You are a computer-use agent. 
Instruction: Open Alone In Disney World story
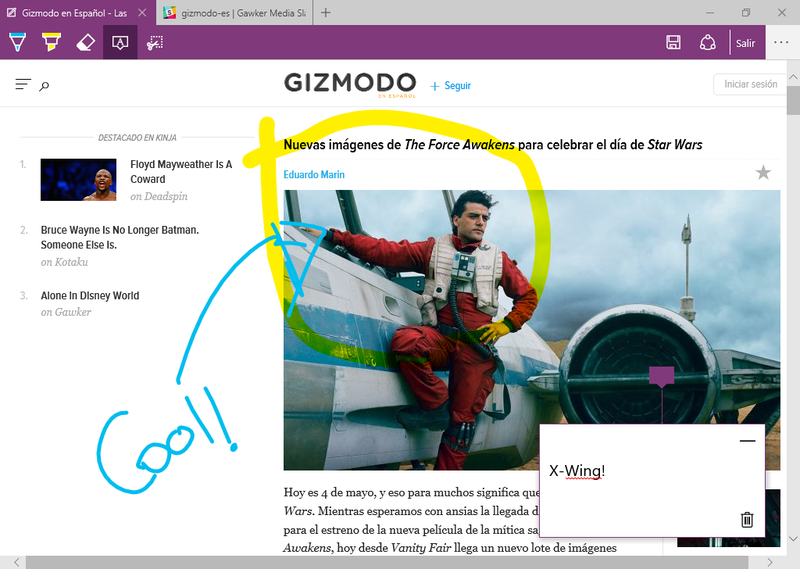(90, 295)
